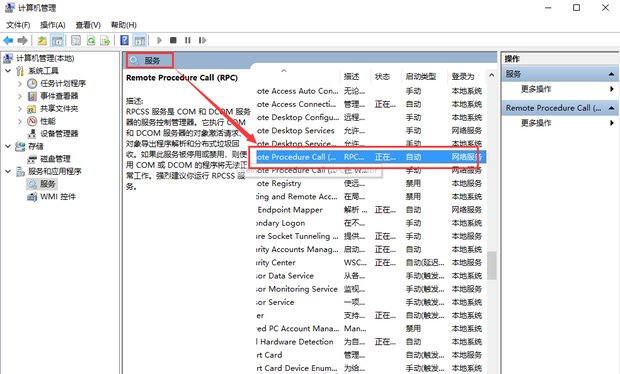Click the Refresh toolbar icon

tap(91, 40)
